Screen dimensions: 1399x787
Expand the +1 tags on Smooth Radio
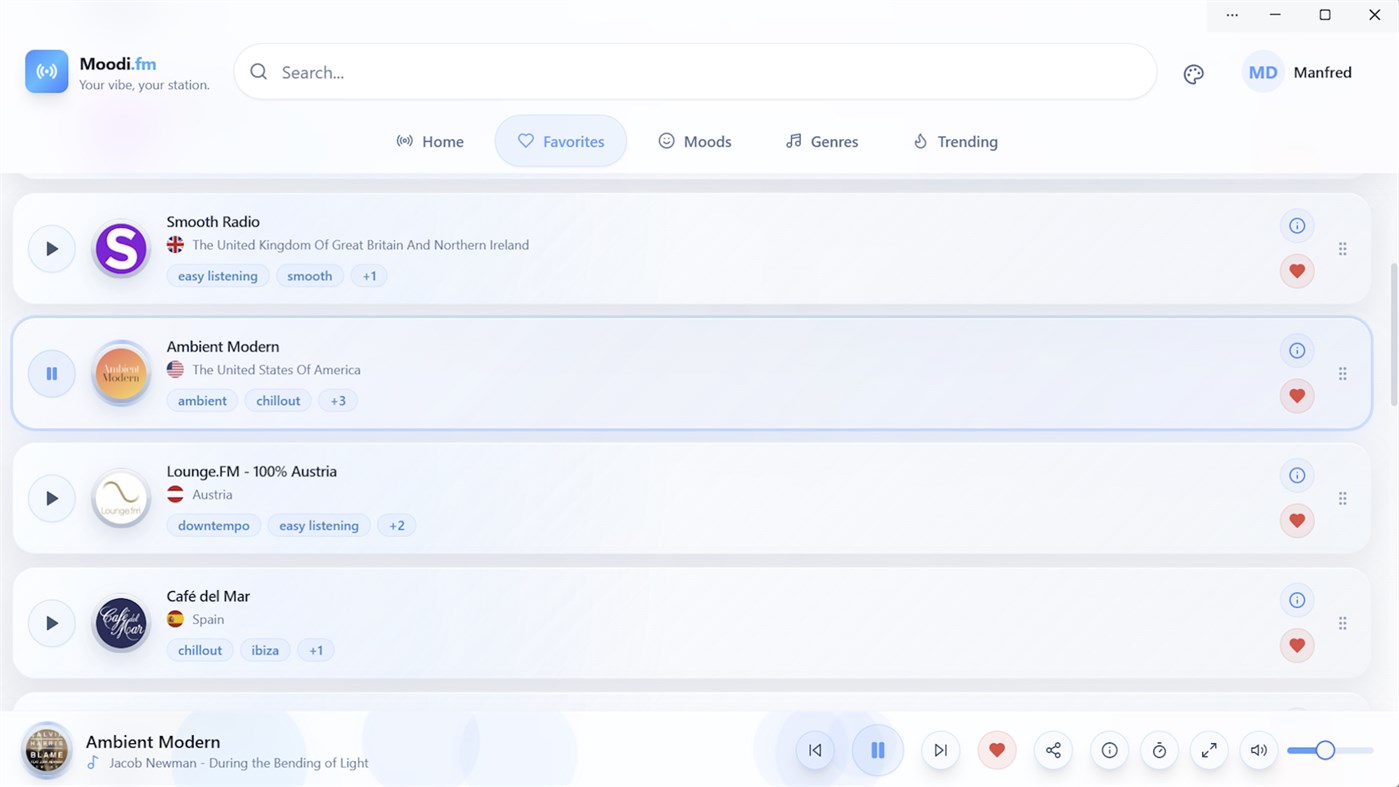tap(369, 276)
